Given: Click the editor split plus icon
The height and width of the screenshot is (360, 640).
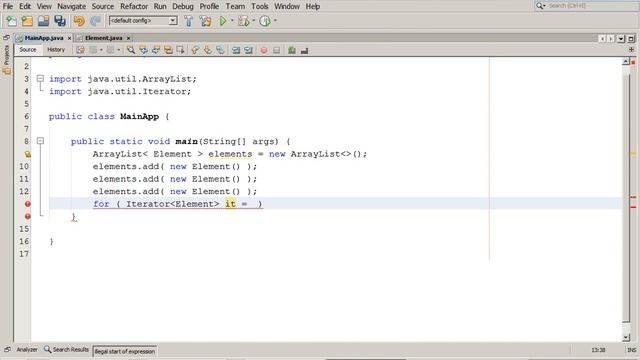Looking at the screenshot, I should tap(631, 50).
